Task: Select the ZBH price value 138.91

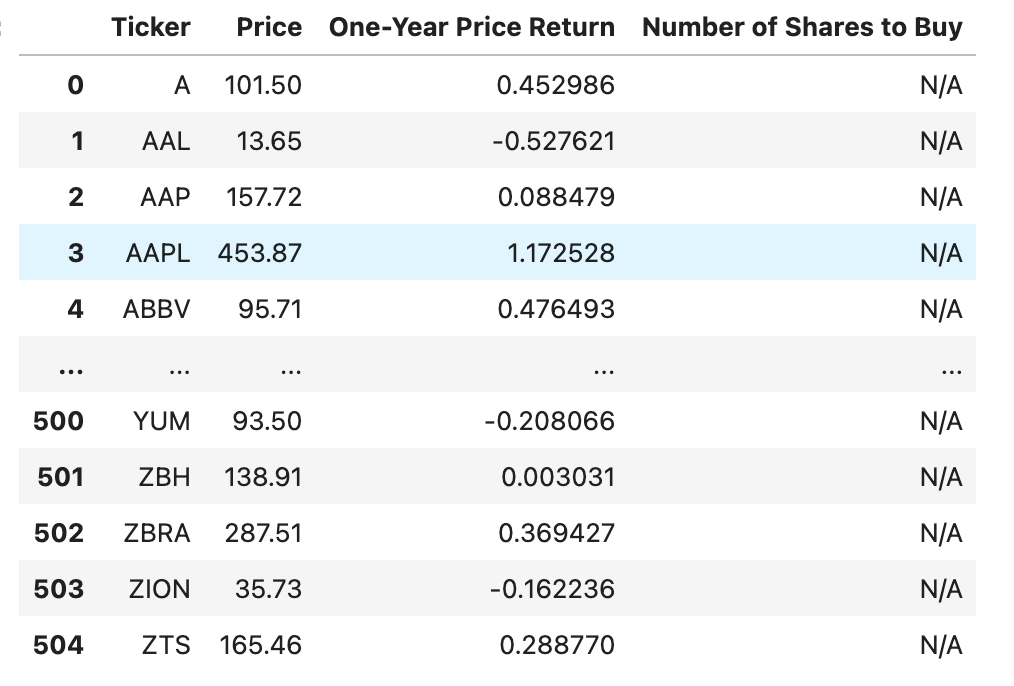Action: (x=267, y=477)
